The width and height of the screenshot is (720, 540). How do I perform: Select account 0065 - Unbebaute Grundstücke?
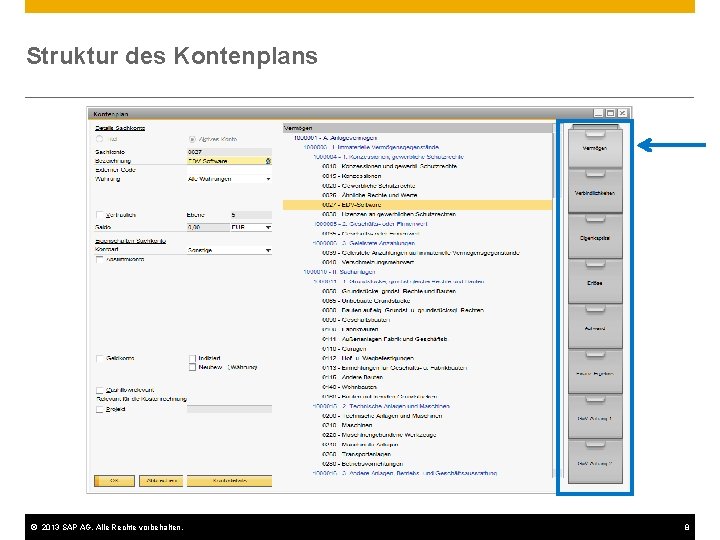366,301
